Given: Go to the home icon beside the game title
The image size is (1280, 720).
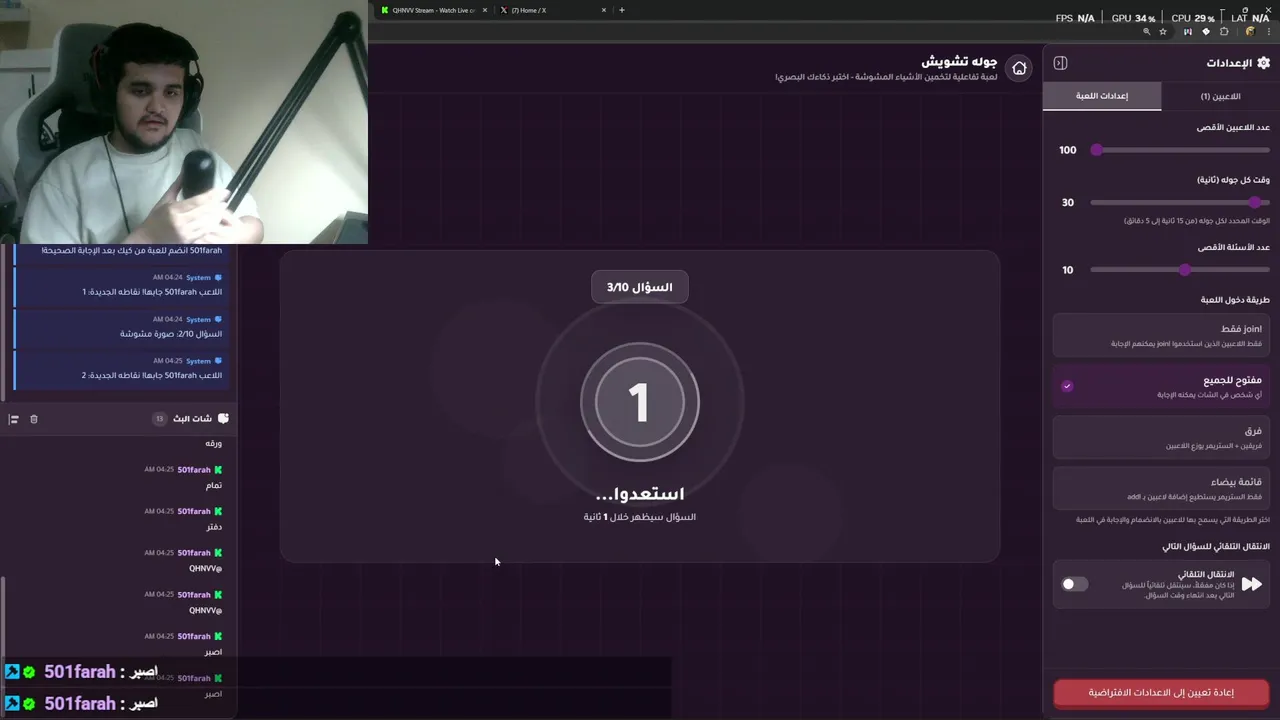Looking at the screenshot, I should (x=1019, y=68).
